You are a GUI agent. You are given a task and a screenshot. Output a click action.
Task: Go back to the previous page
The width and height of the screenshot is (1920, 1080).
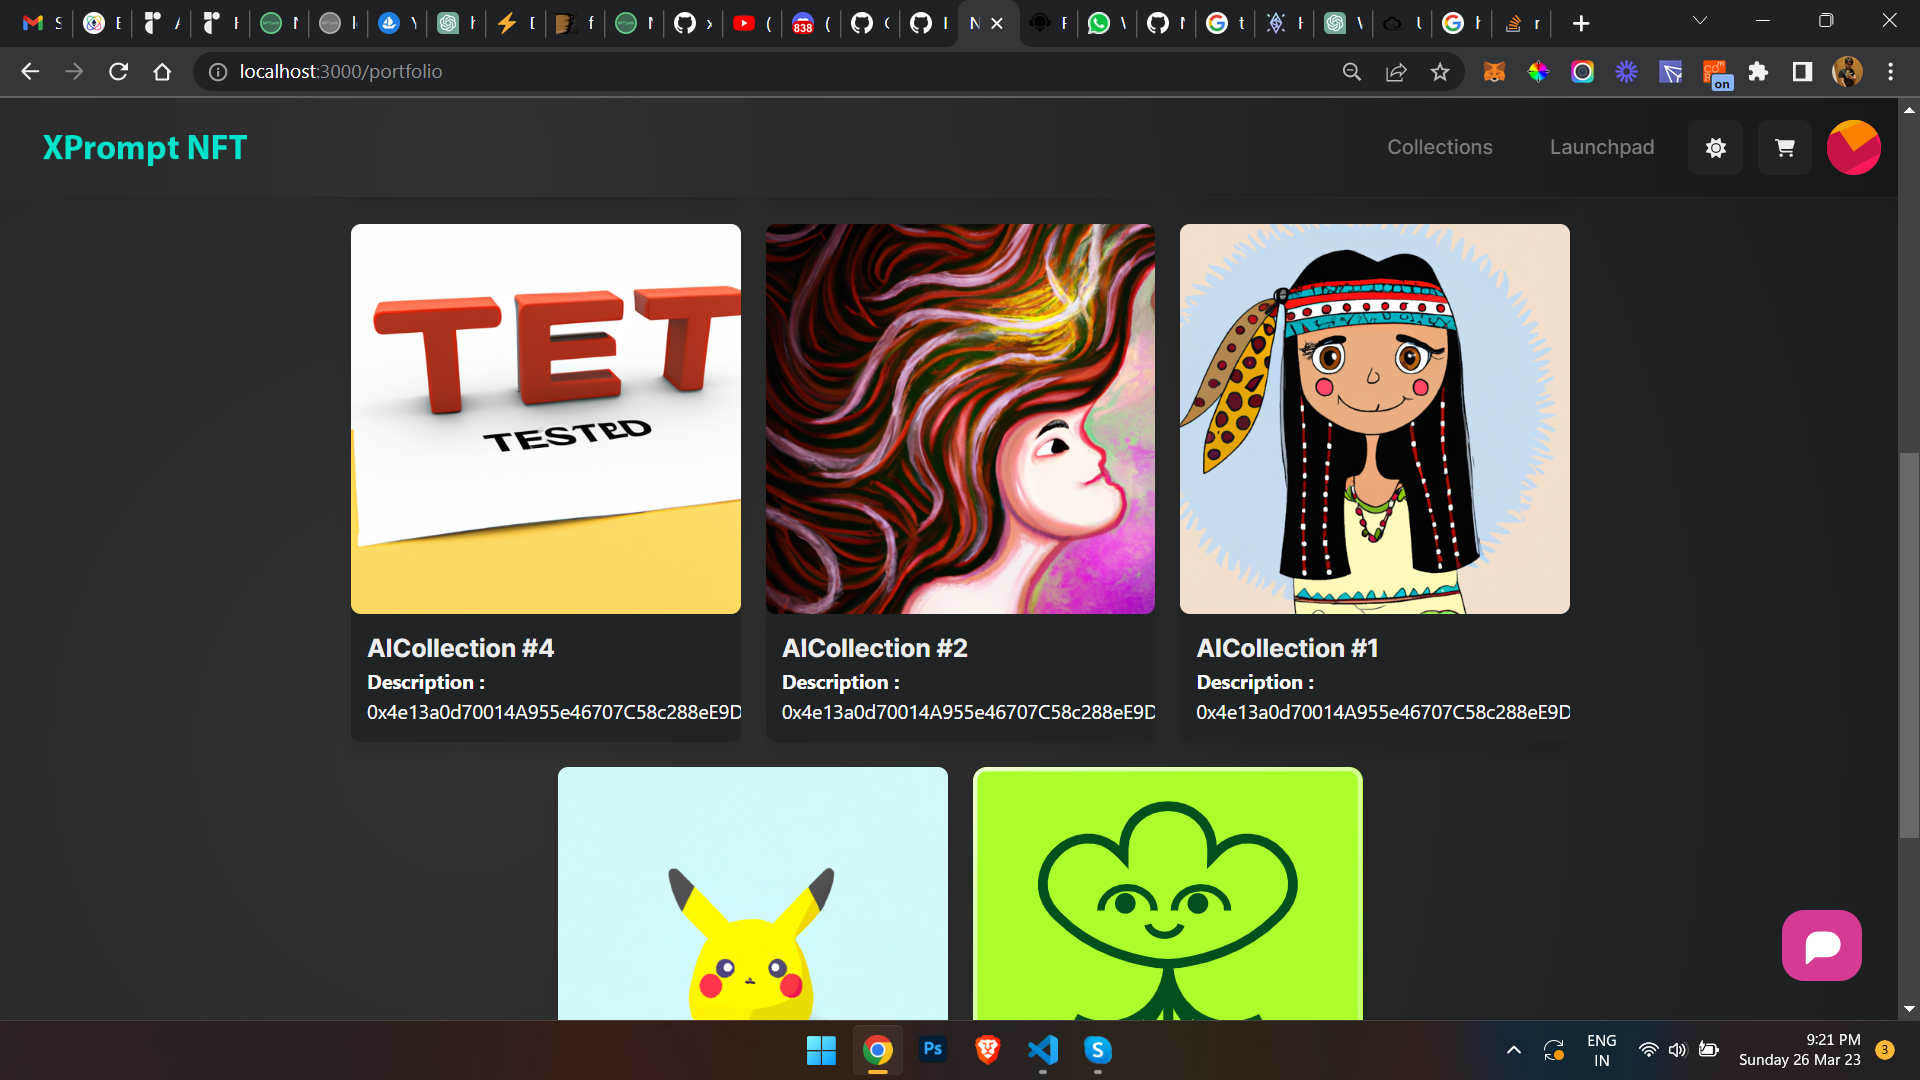point(30,72)
